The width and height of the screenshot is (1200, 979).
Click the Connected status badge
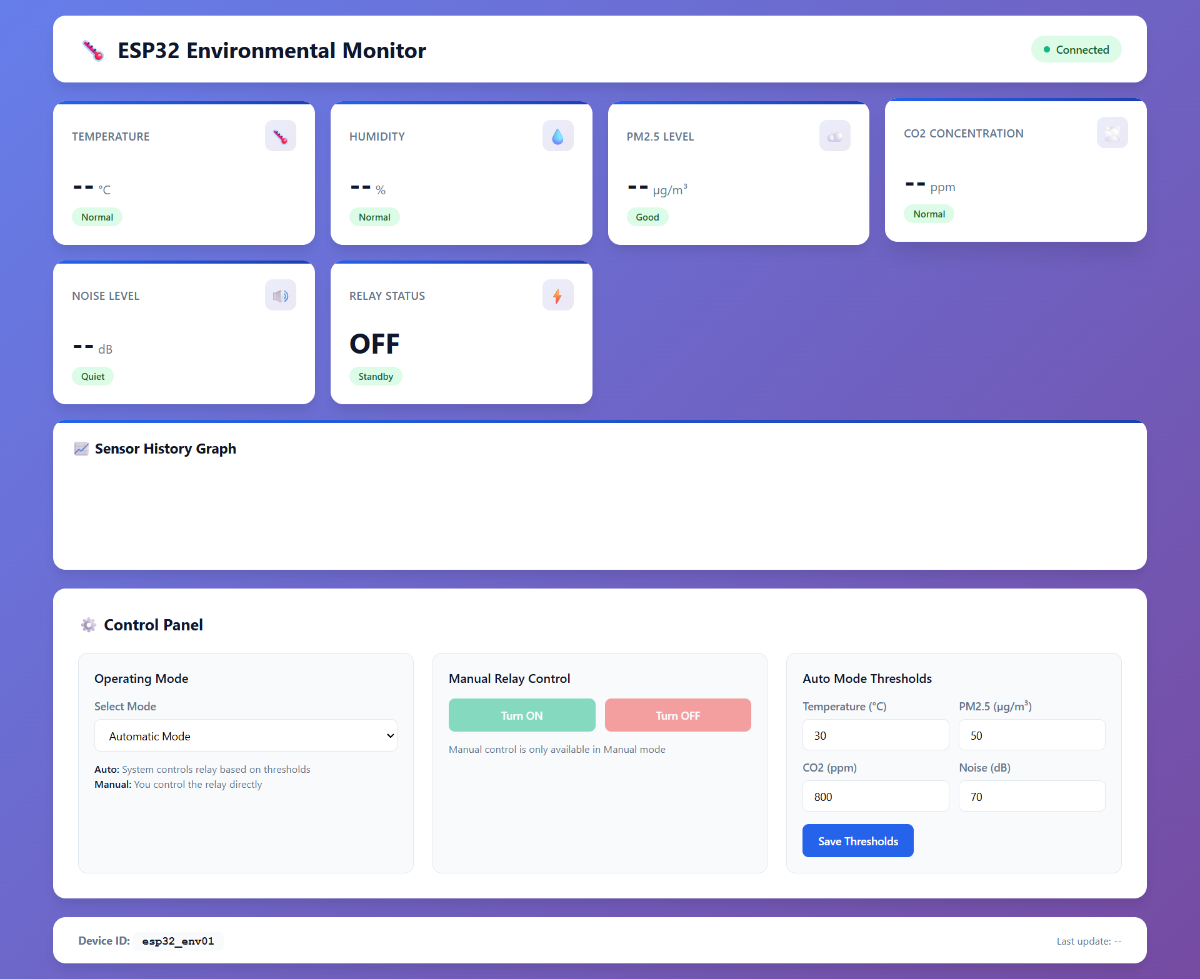tap(1076, 50)
